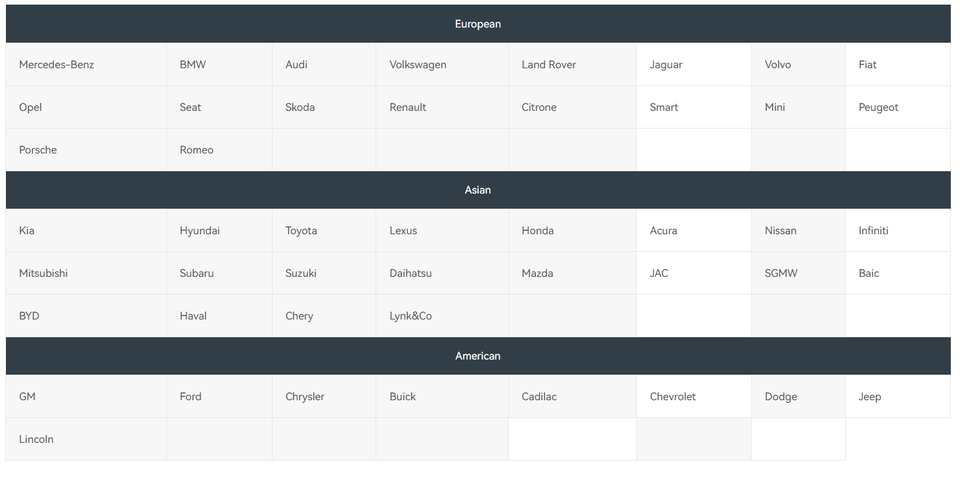Pick the Infiniti brand

click(873, 231)
